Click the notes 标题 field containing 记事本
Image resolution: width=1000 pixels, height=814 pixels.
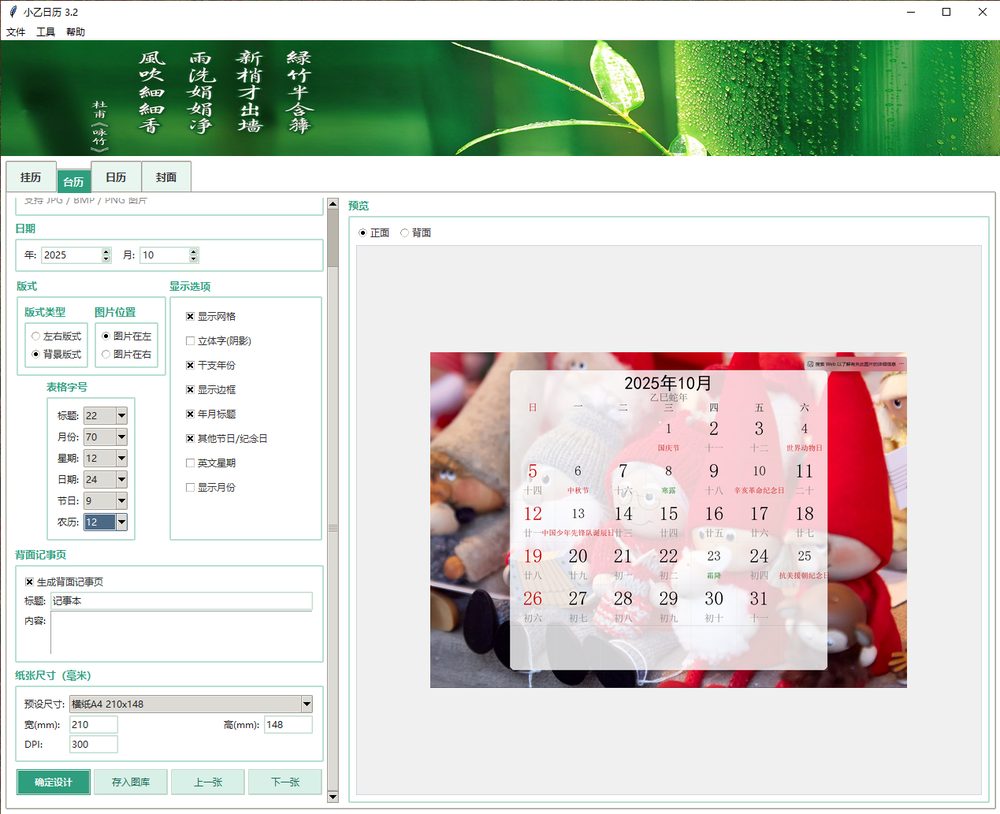point(182,601)
